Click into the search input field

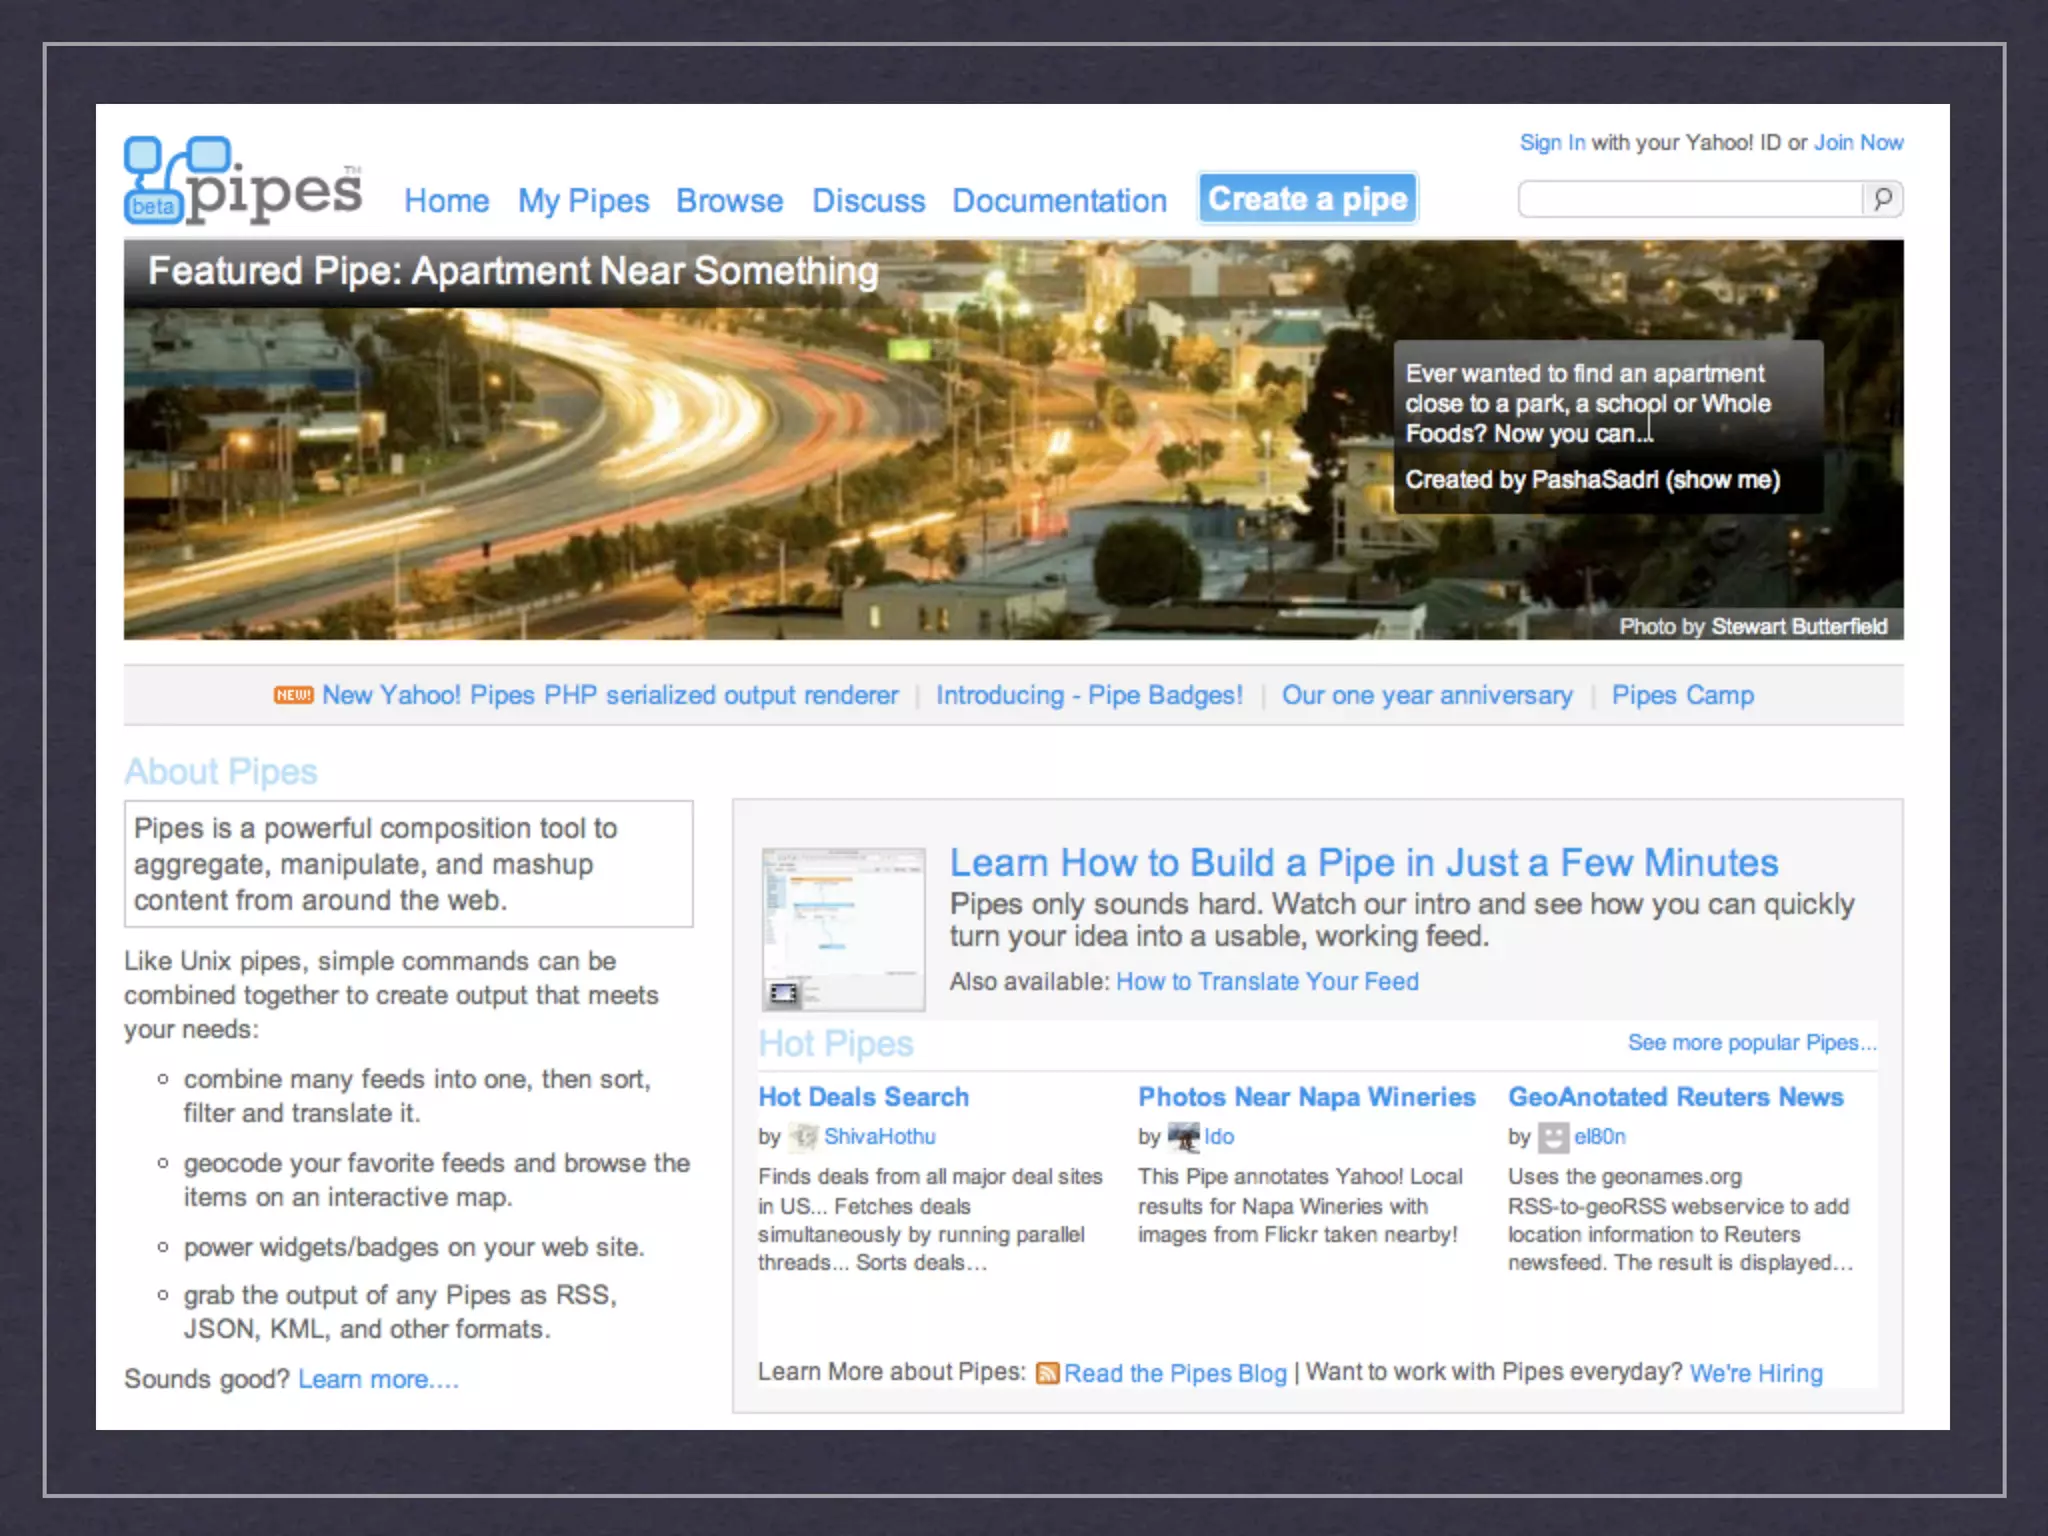point(1688,199)
